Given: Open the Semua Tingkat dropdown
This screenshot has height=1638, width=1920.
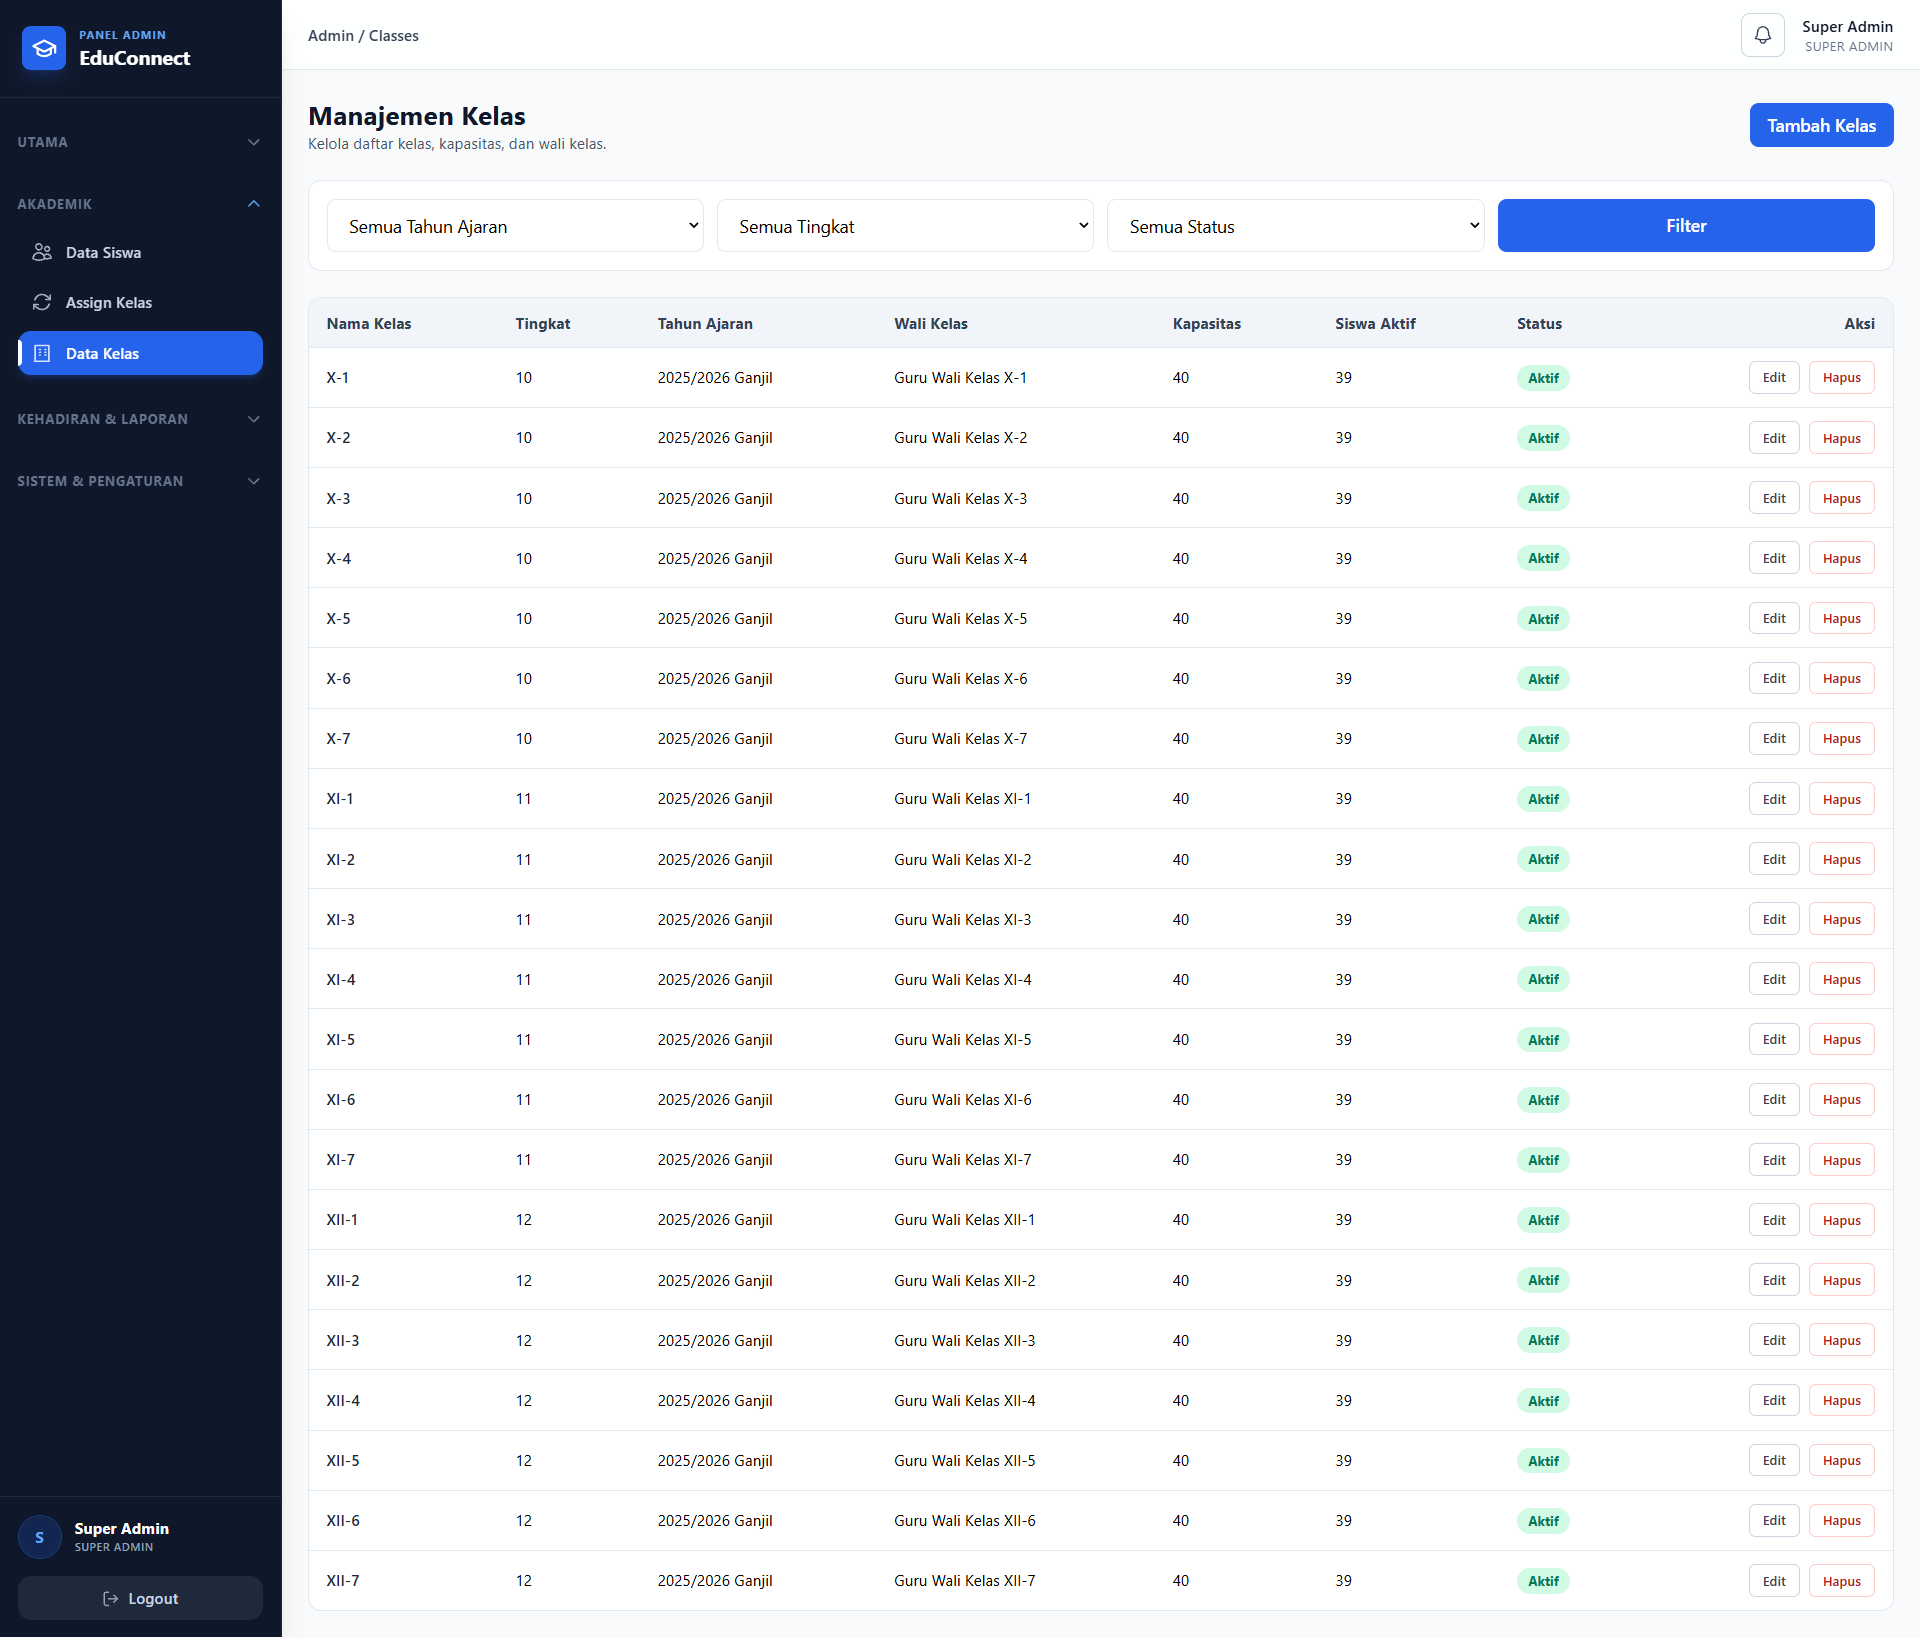Looking at the screenshot, I should click(905, 226).
